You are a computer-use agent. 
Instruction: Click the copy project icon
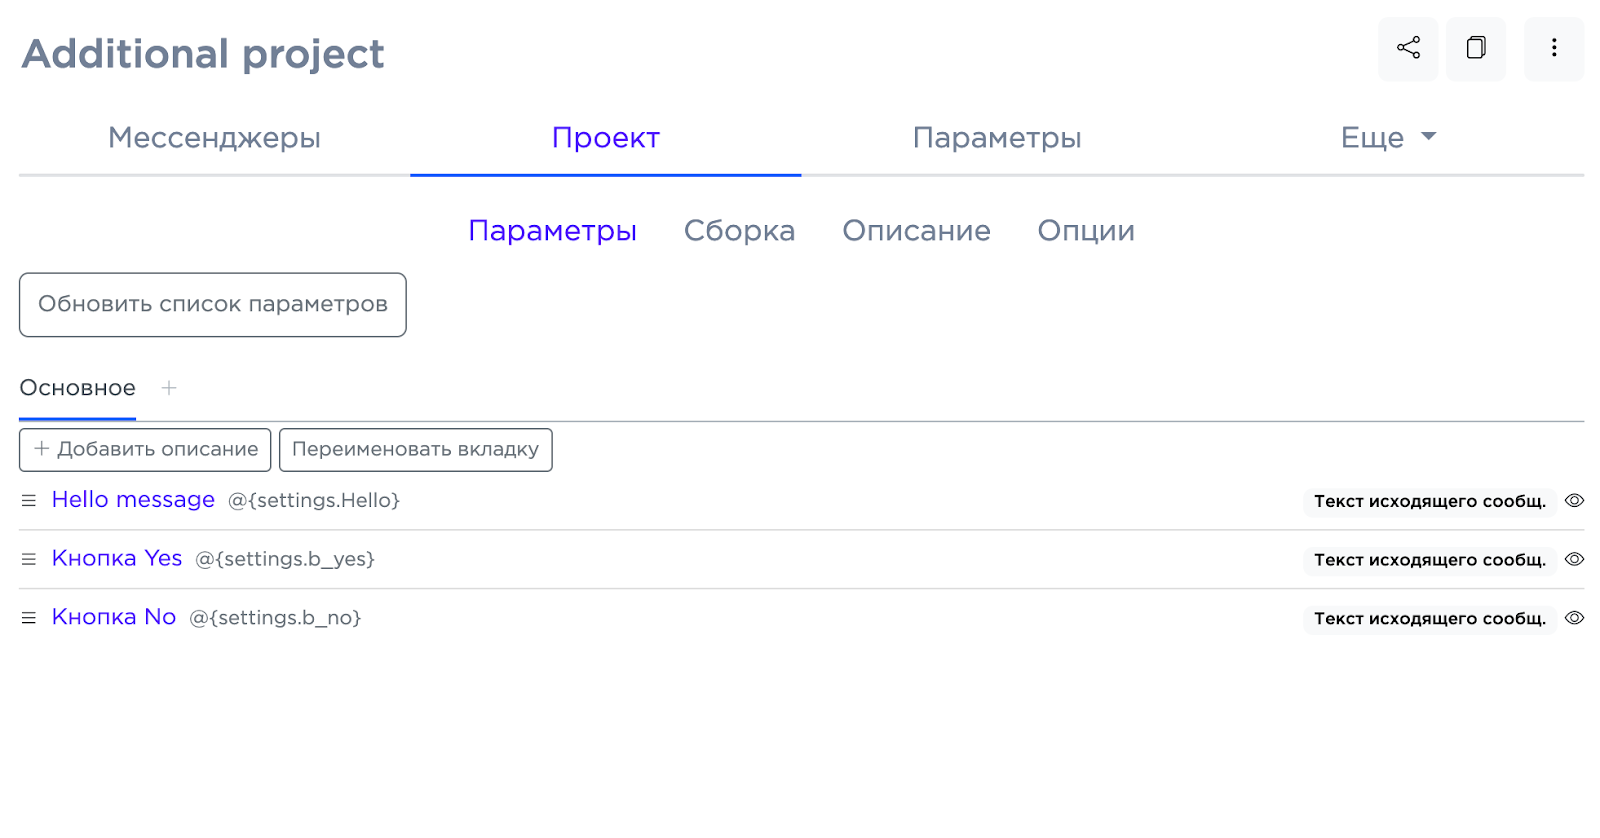[x=1476, y=48]
